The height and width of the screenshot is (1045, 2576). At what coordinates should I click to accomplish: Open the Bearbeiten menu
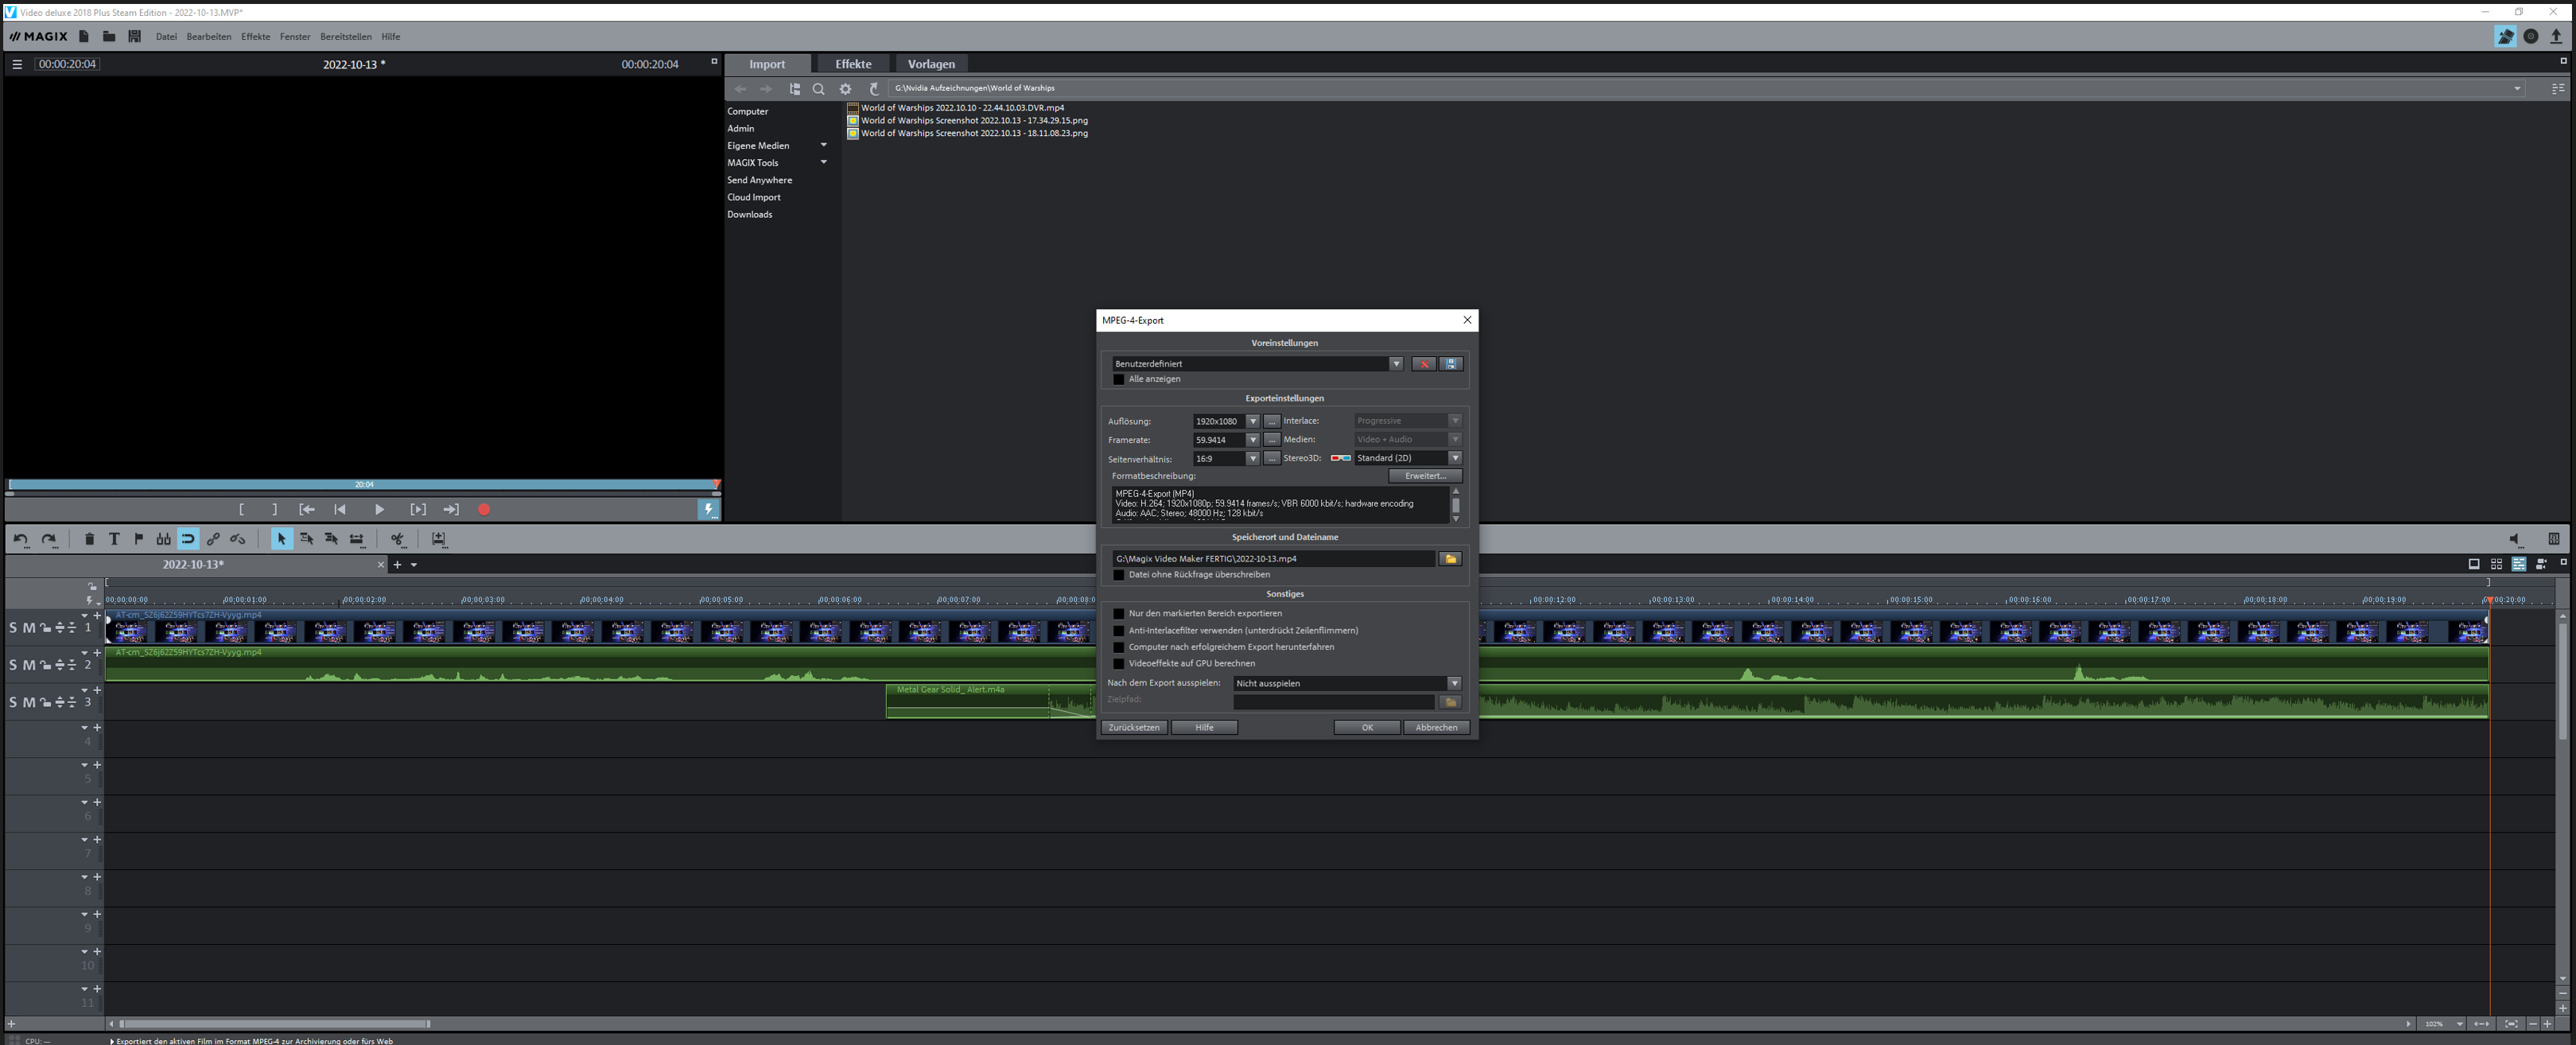[x=208, y=37]
